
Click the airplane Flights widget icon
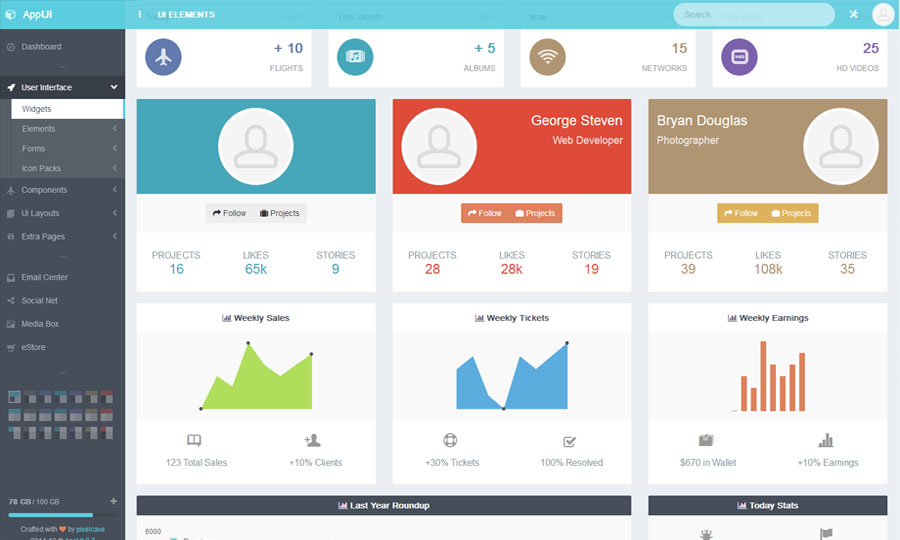164,57
